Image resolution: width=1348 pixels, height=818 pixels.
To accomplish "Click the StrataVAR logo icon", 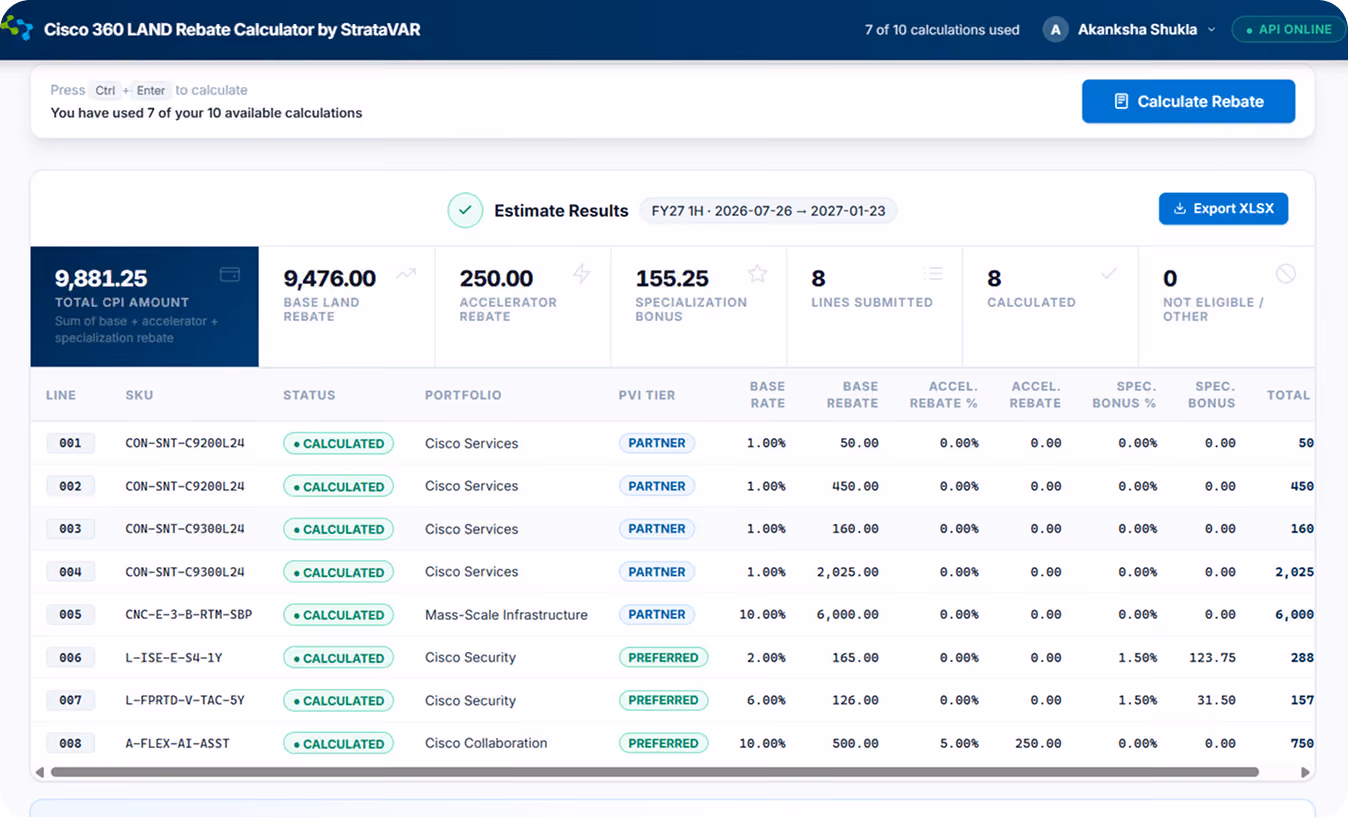I will click(17, 28).
